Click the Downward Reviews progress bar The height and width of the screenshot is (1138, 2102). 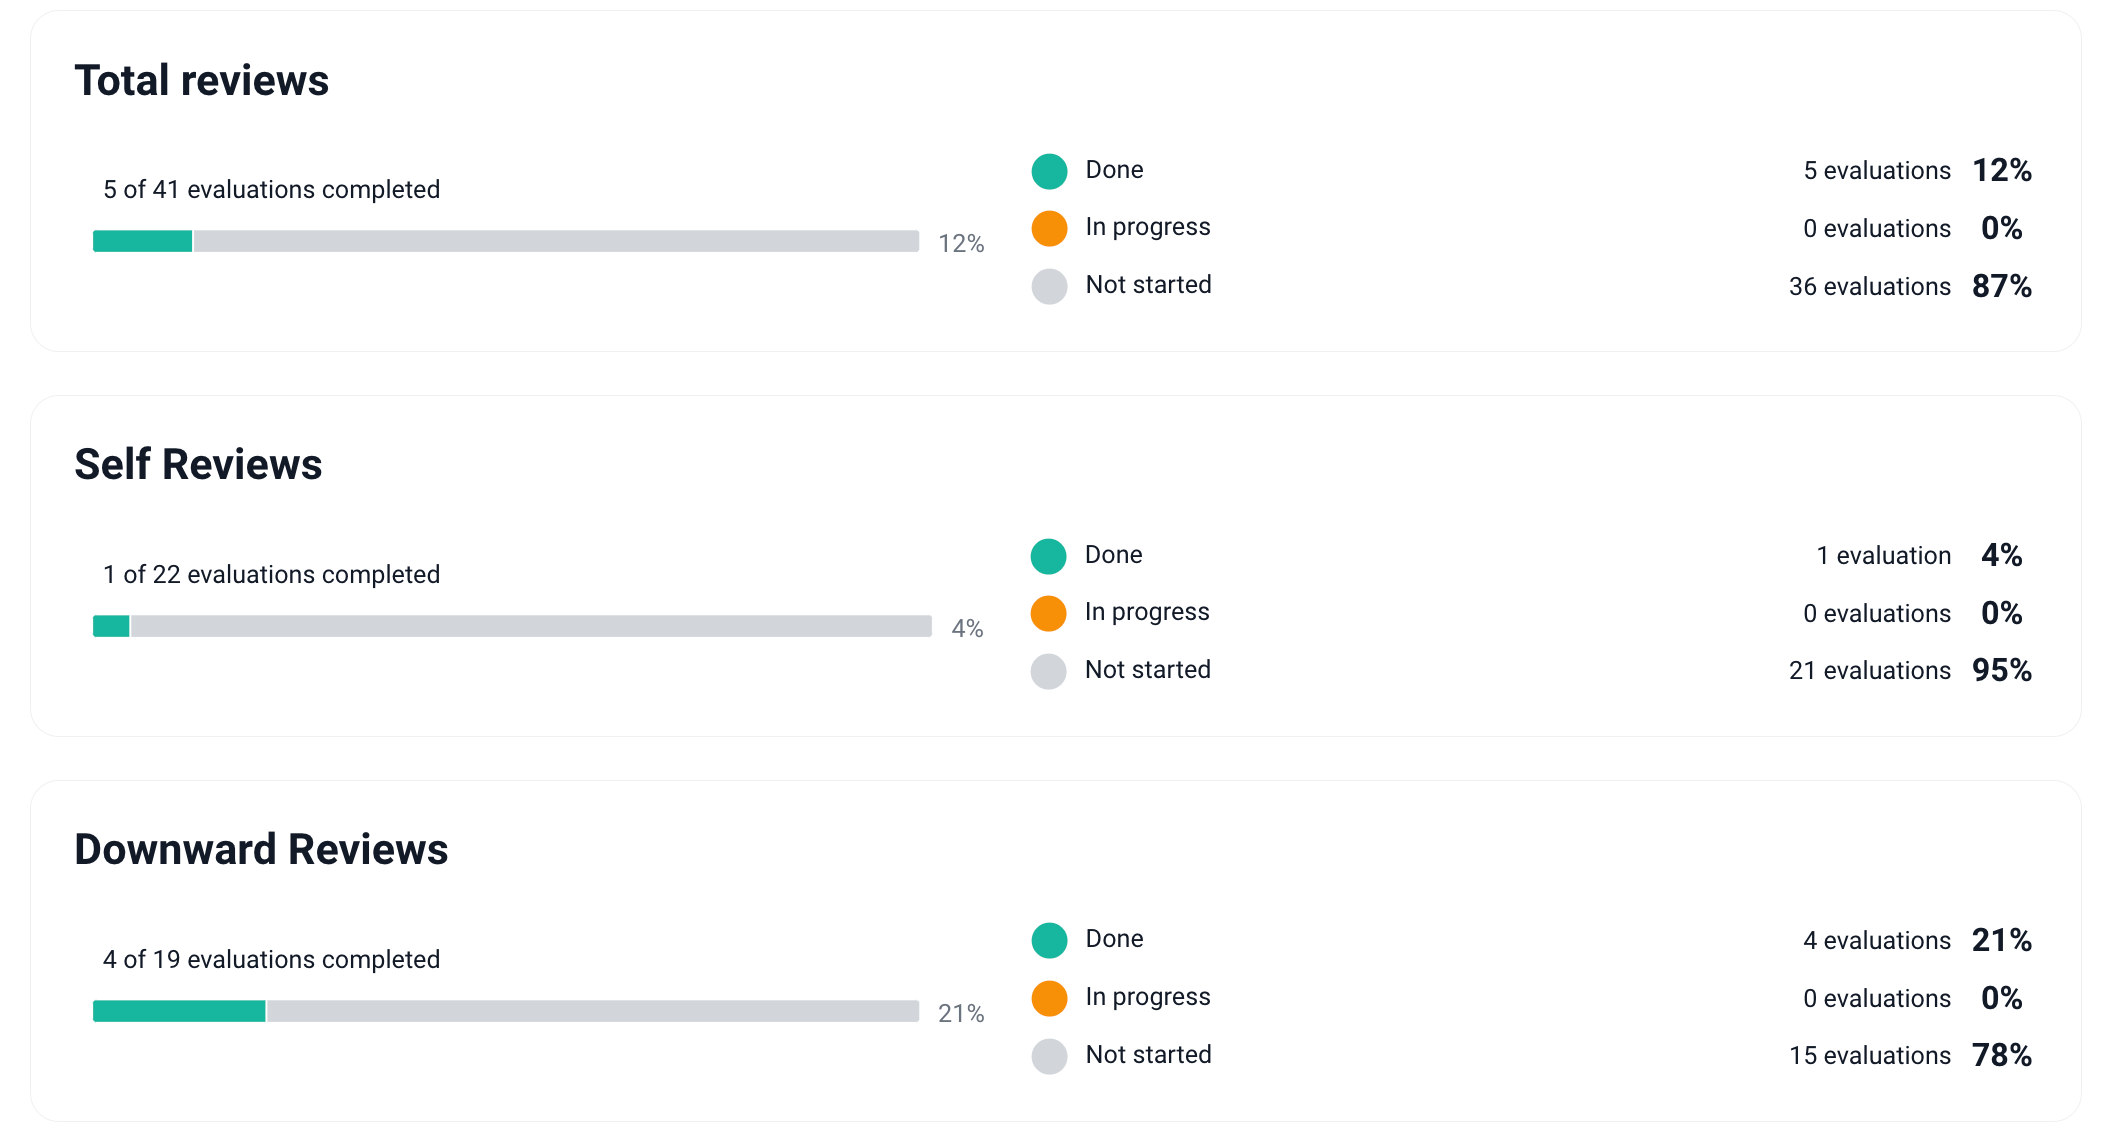[505, 1011]
